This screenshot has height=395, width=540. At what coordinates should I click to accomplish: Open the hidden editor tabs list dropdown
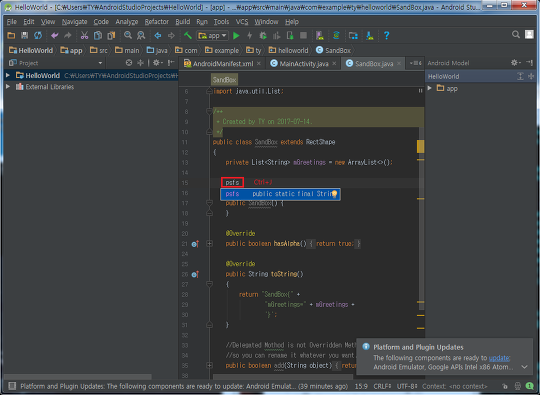(x=416, y=63)
